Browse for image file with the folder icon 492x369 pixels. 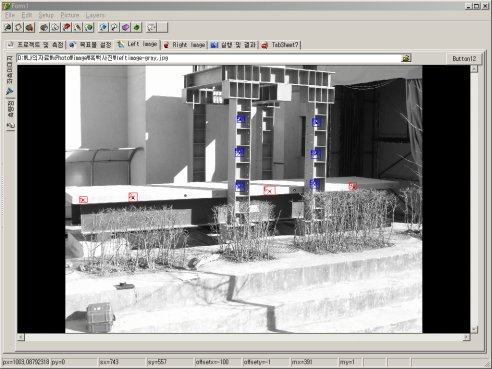tap(406, 58)
